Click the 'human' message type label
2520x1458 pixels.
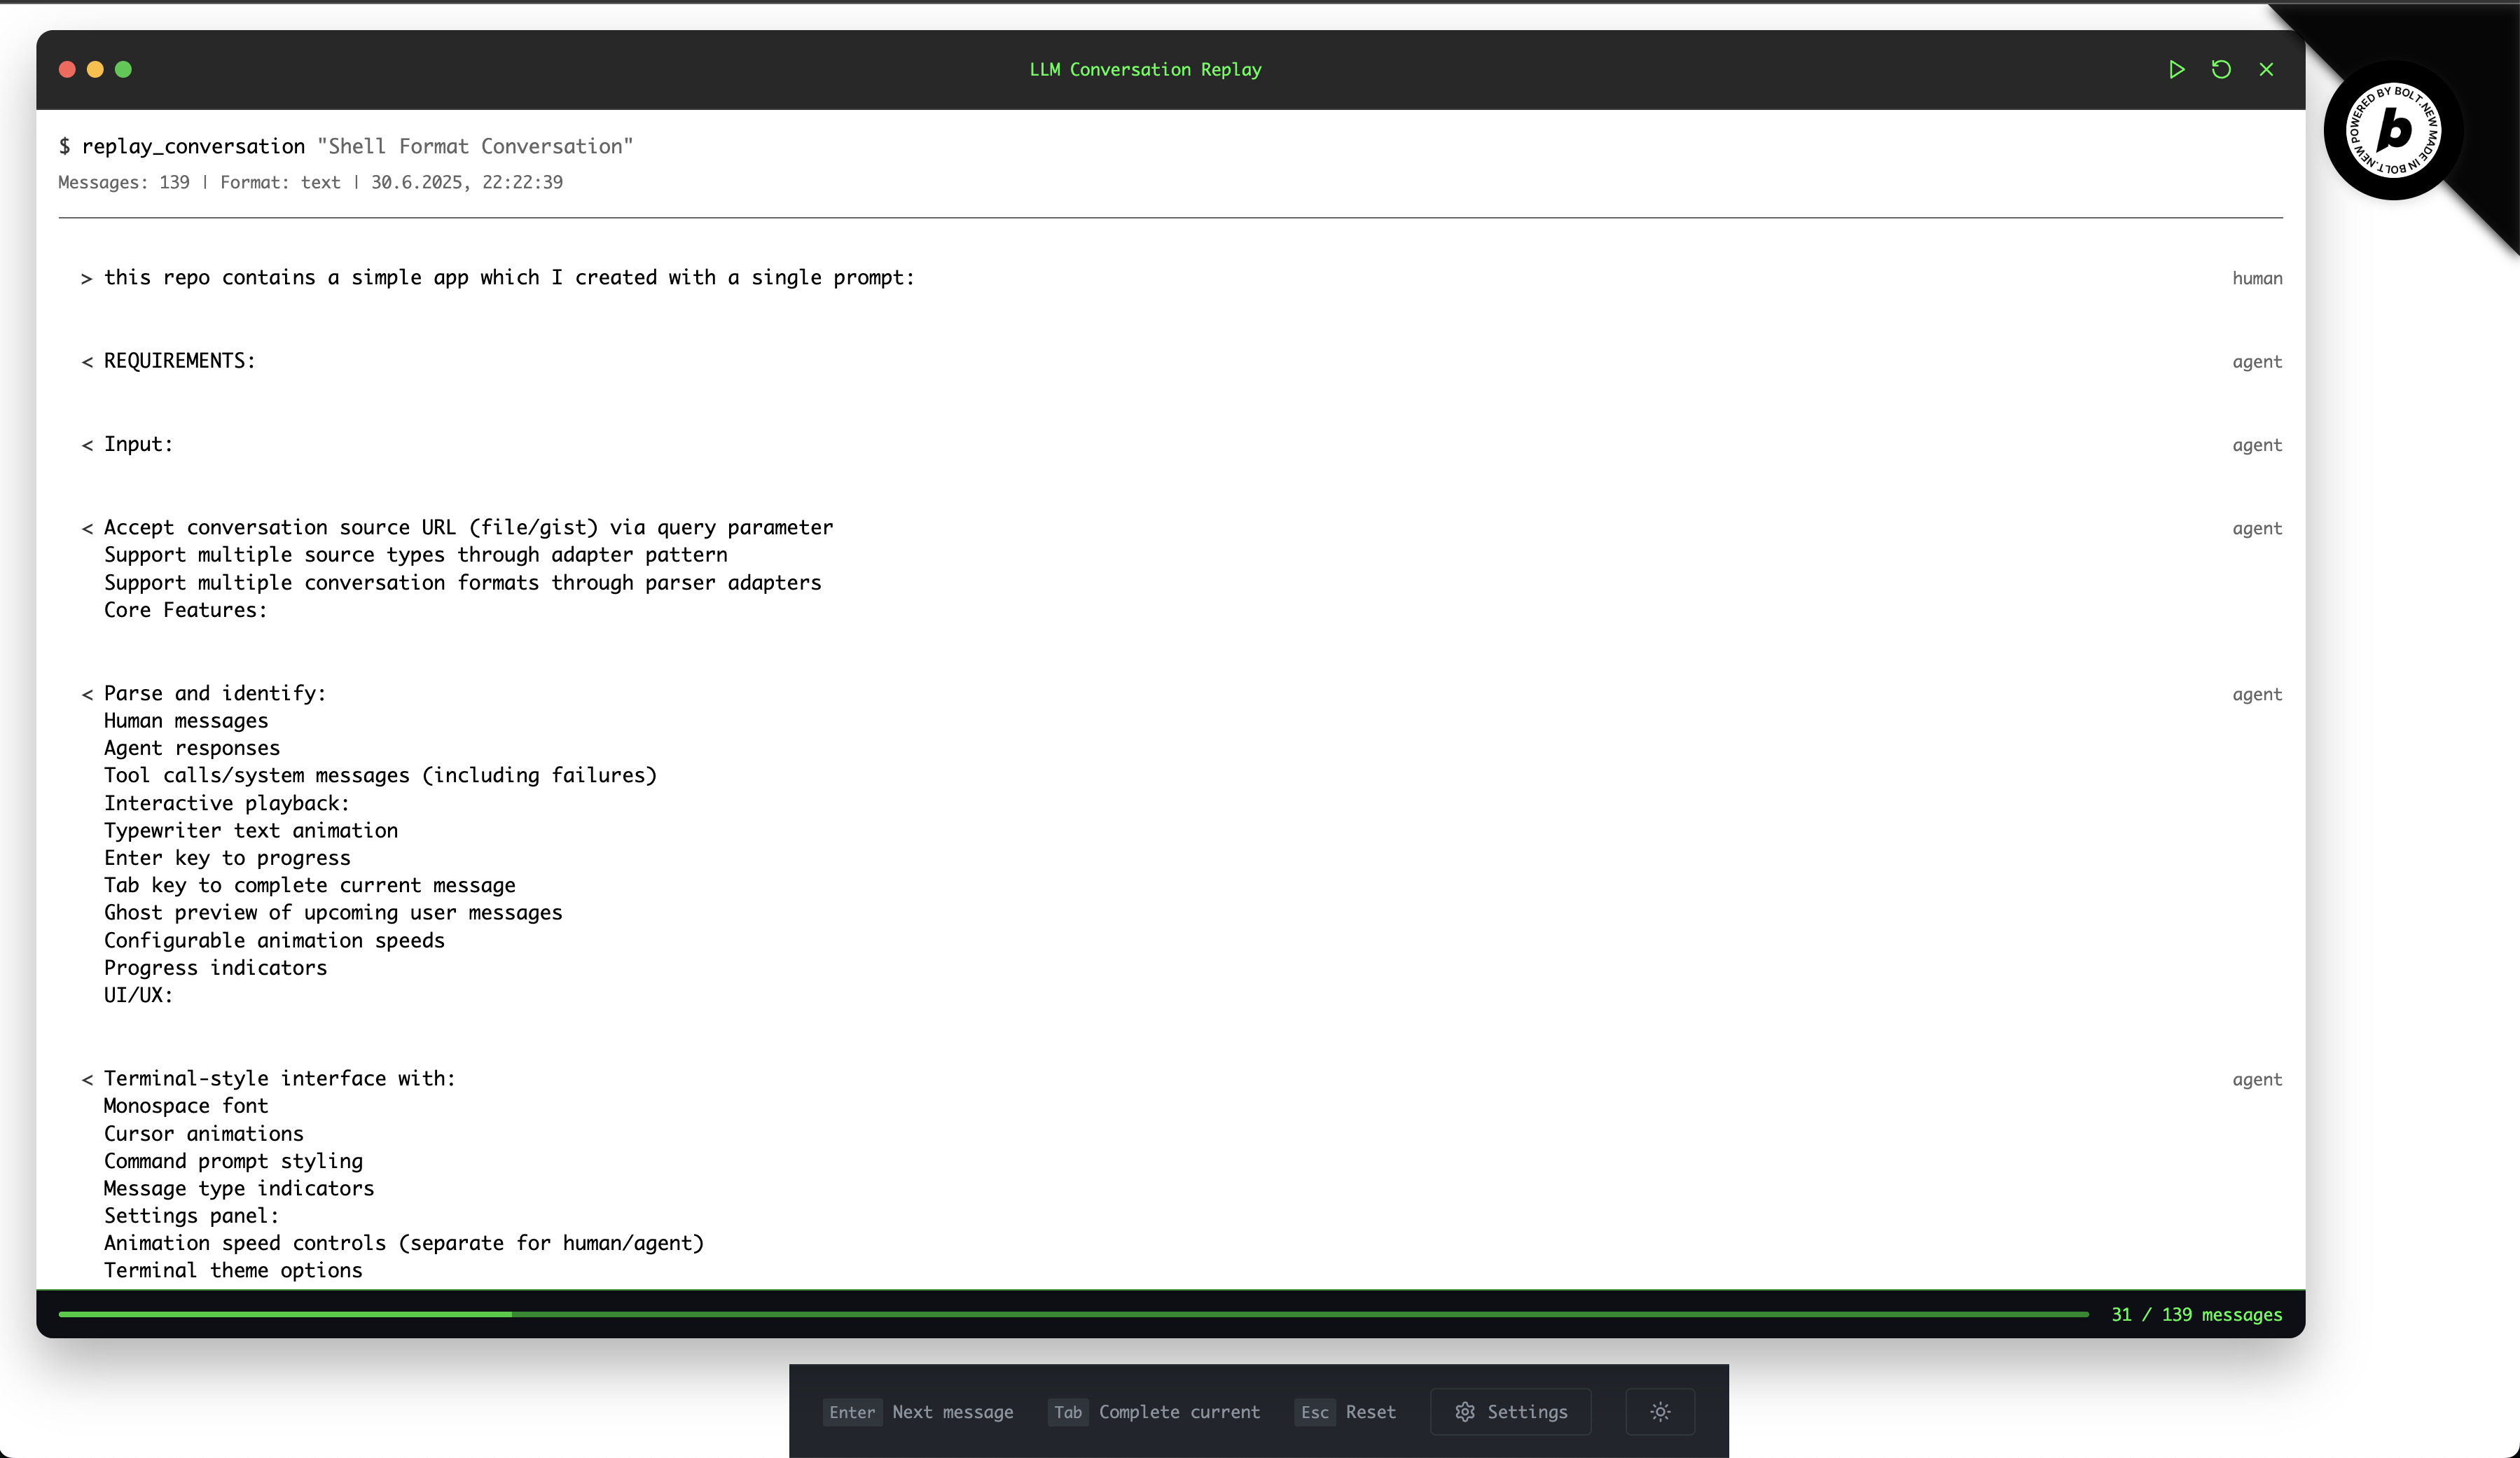click(2257, 278)
